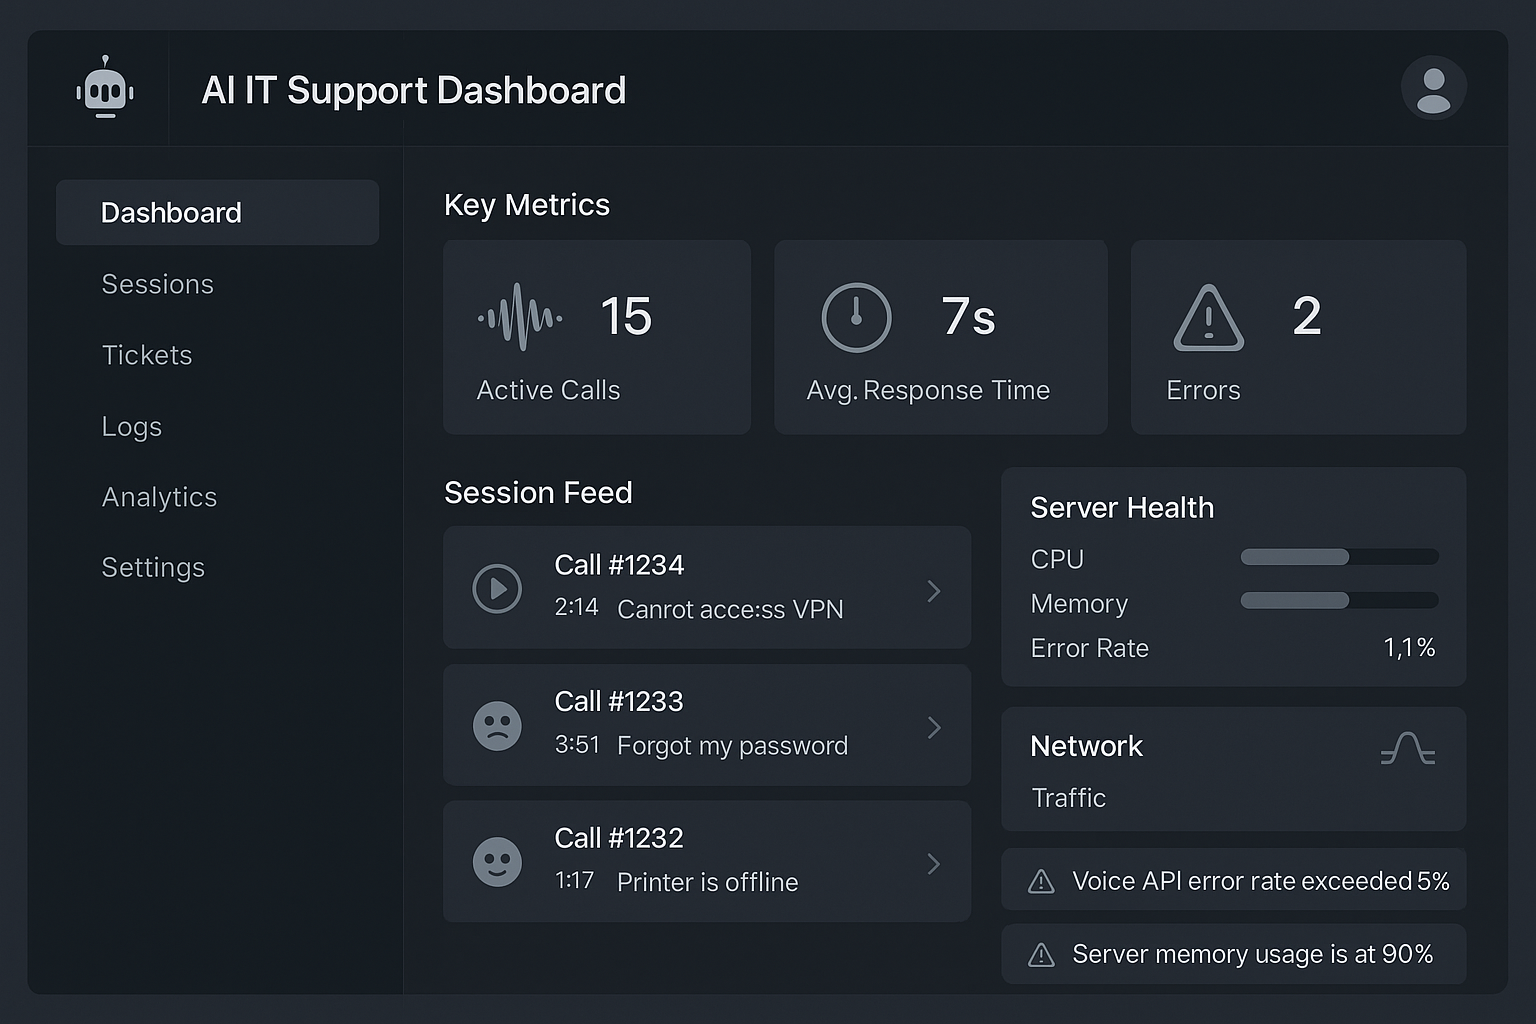The width and height of the screenshot is (1536, 1024).
Task: Click the waveform icon on Active Calls
Action: (521, 317)
